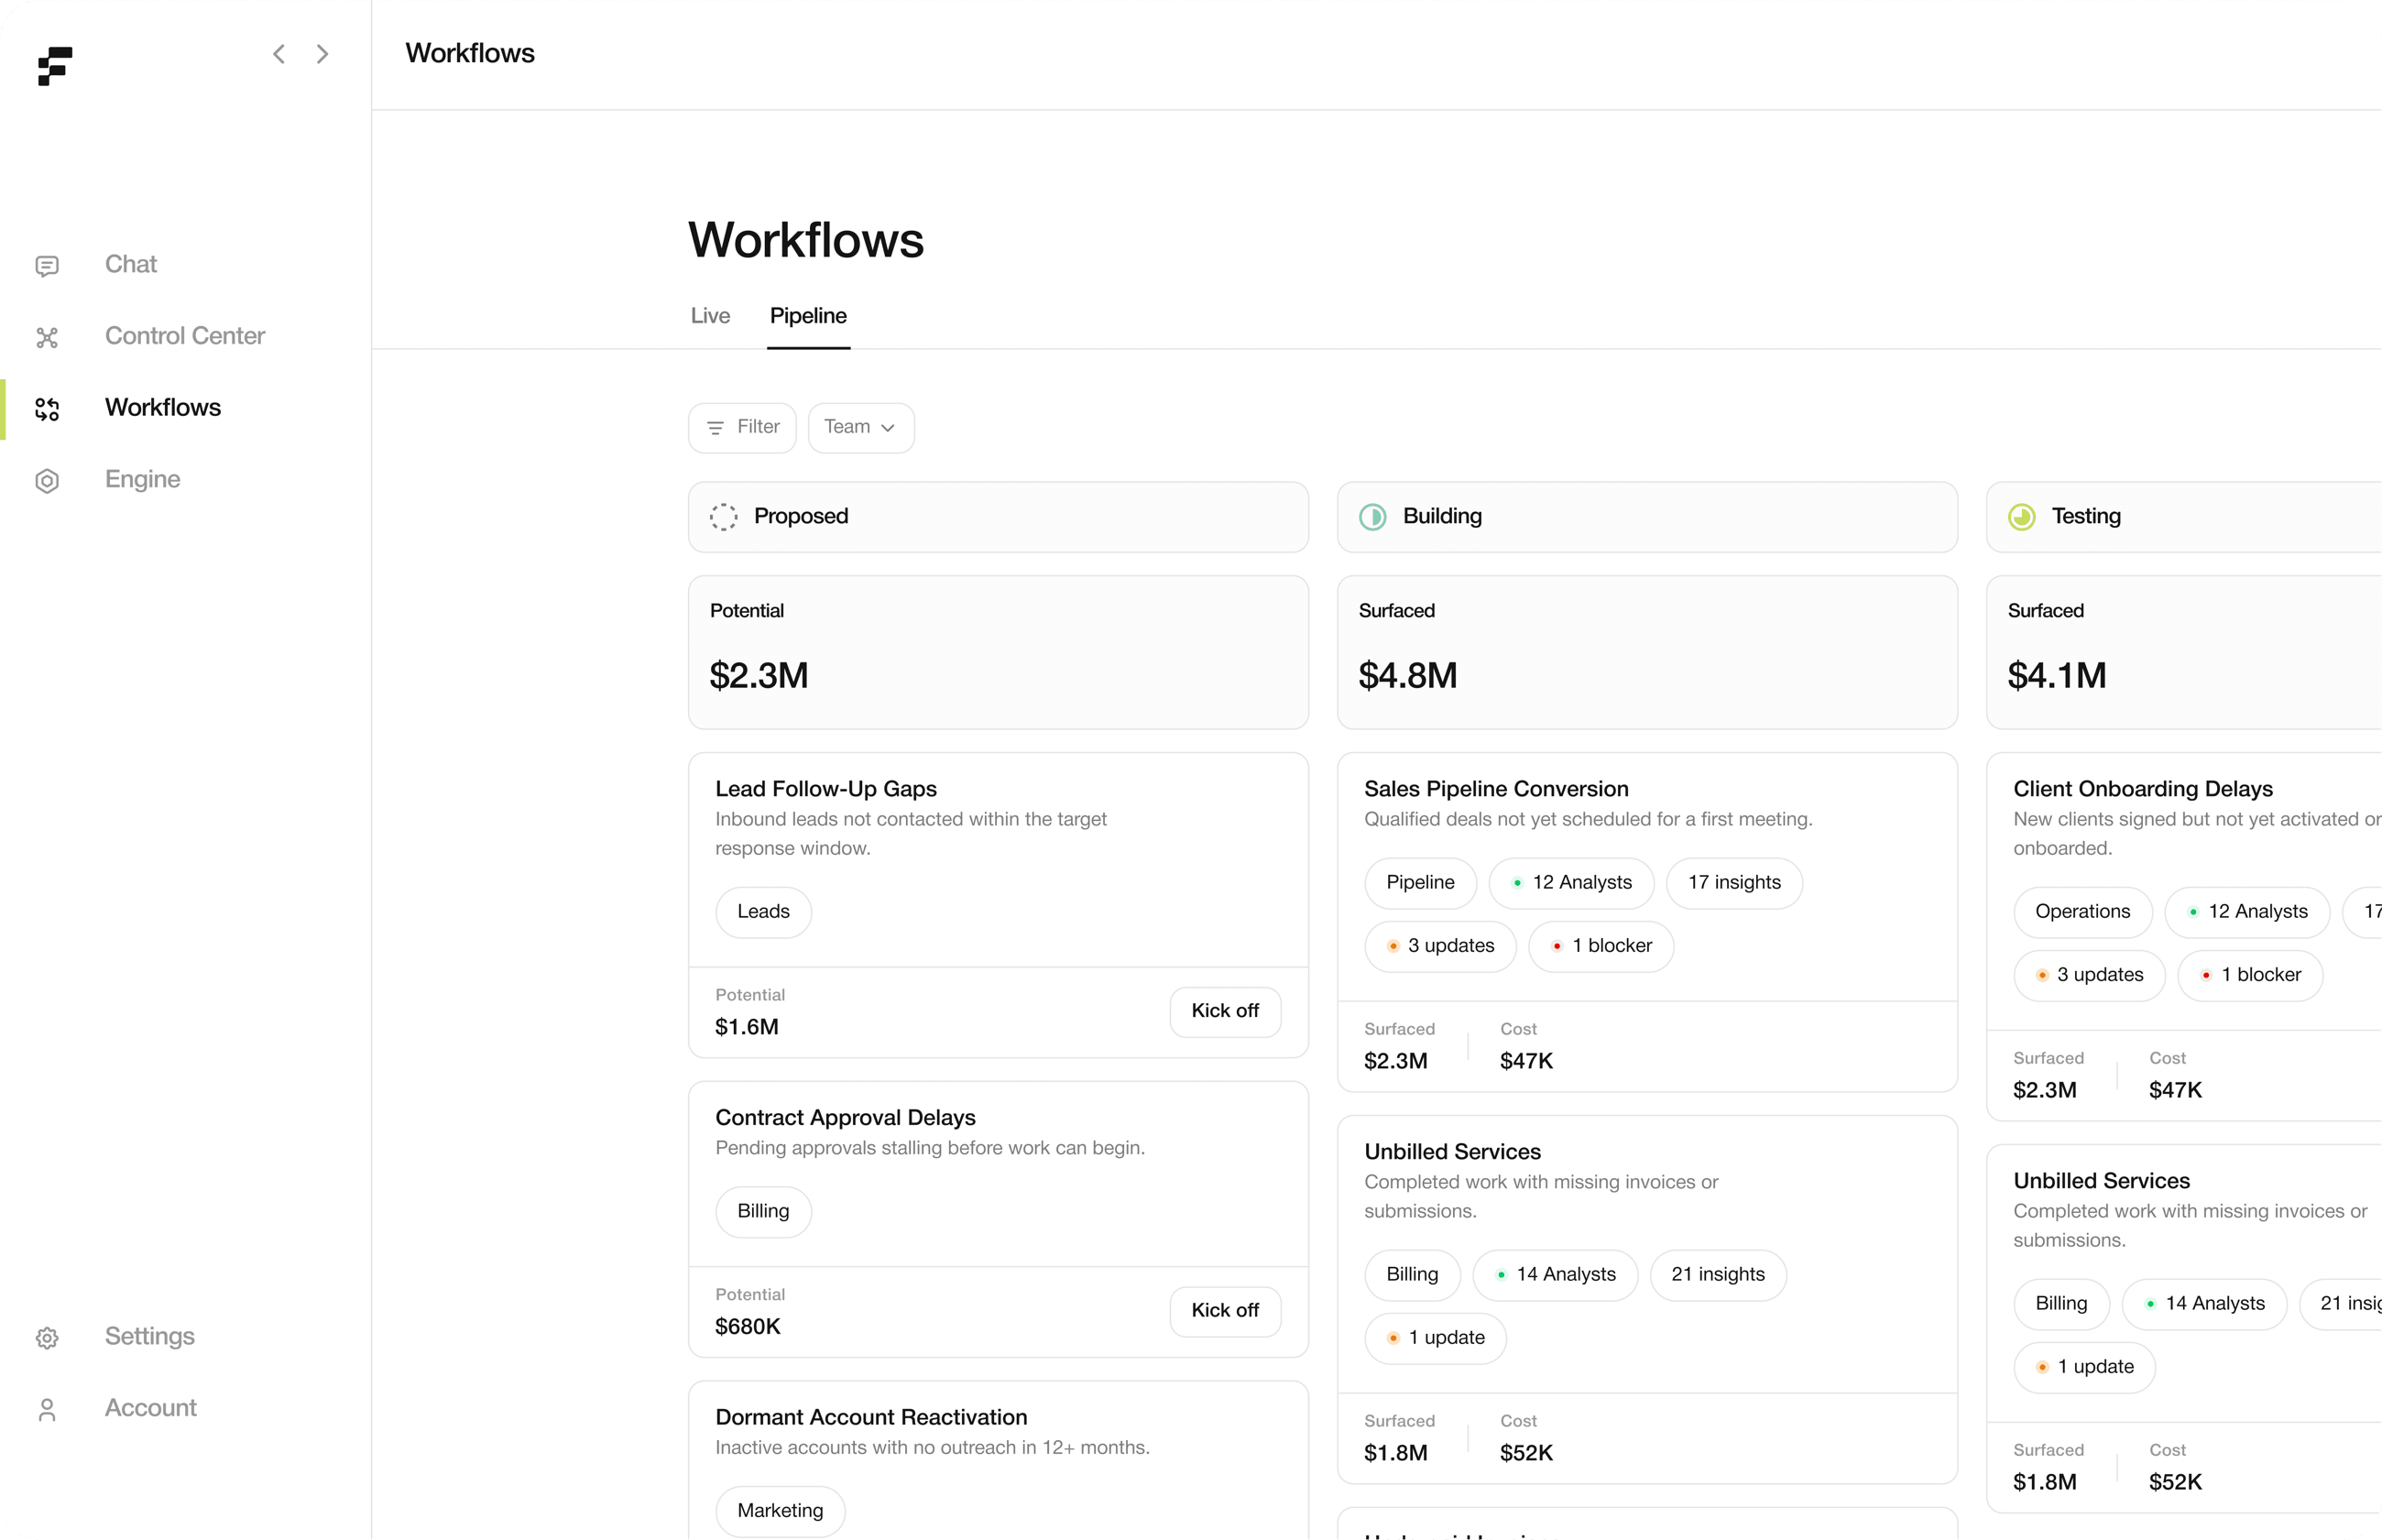Screen dimensions: 2382x1540
Task: Click 14 Analysts chip on Building Unbilled Services
Action: [1555, 1275]
